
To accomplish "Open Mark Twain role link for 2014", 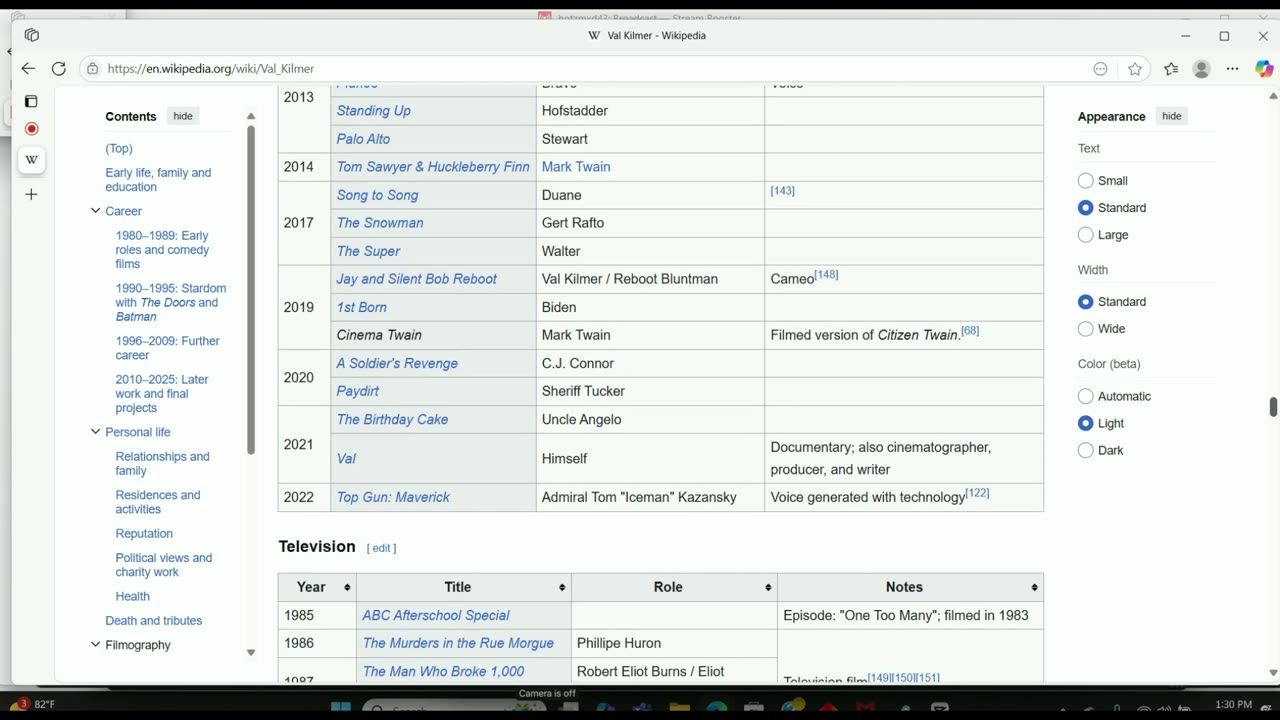I will tap(576, 167).
